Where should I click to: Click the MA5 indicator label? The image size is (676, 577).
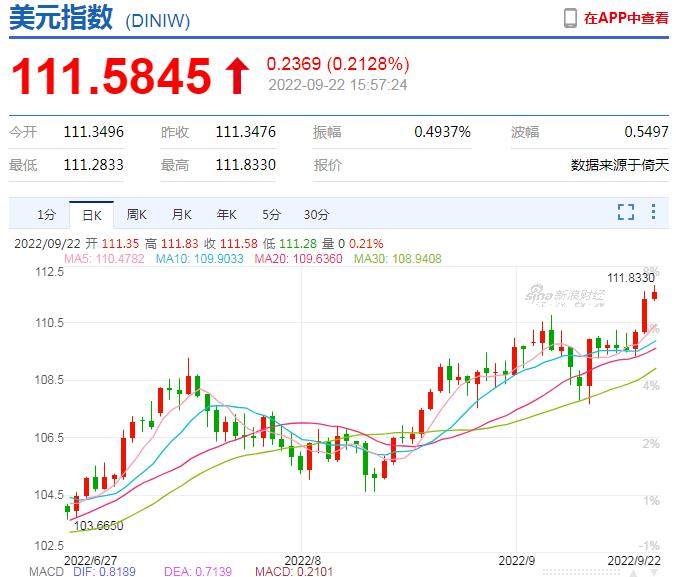click(104, 258)
